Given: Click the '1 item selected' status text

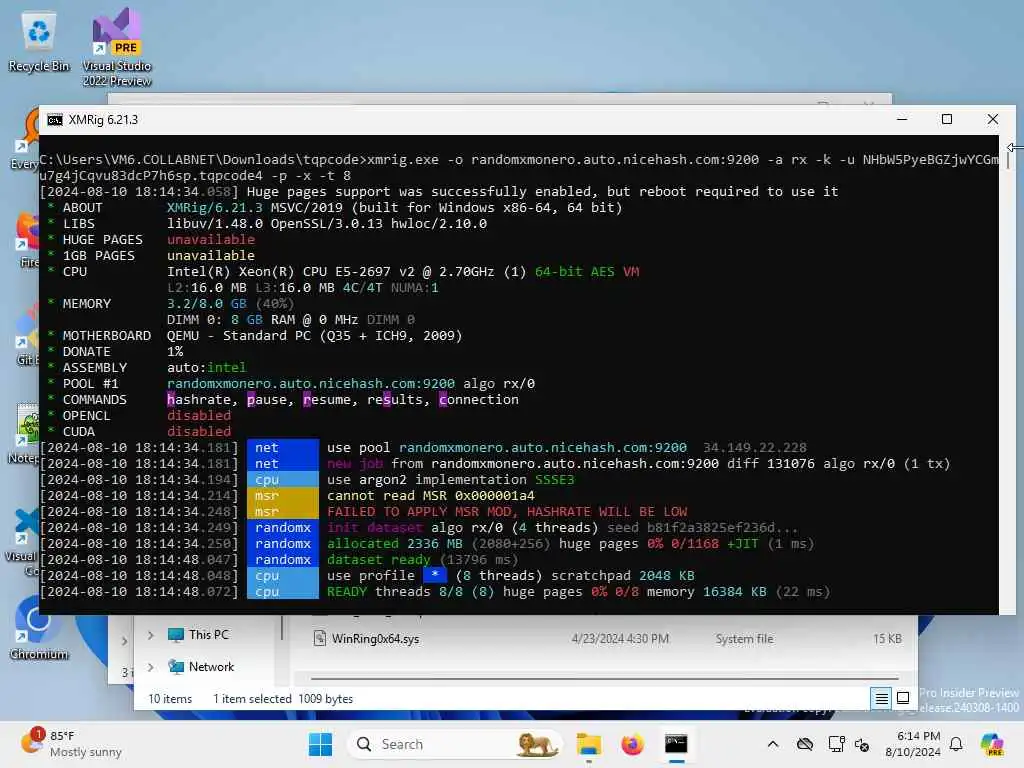Looking at the screenshot, I should coord(252,699).
